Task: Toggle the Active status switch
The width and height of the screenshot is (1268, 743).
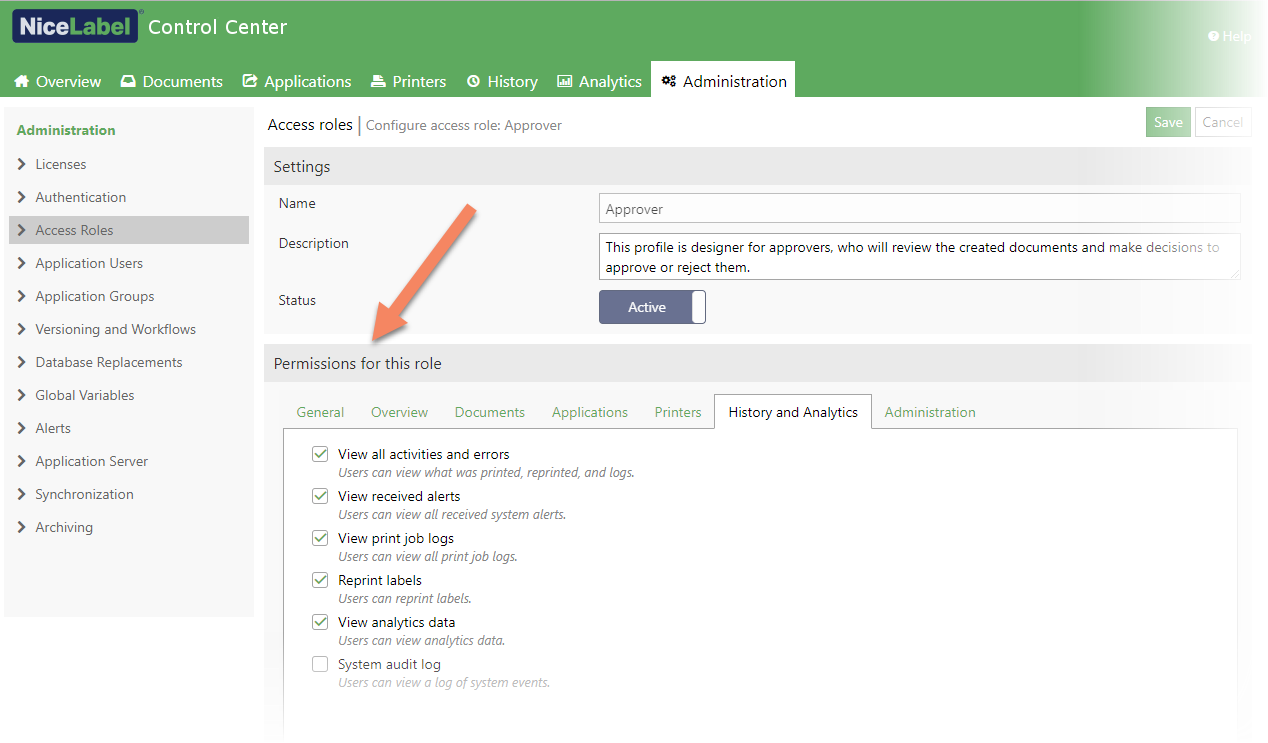Action: [652, 307]
